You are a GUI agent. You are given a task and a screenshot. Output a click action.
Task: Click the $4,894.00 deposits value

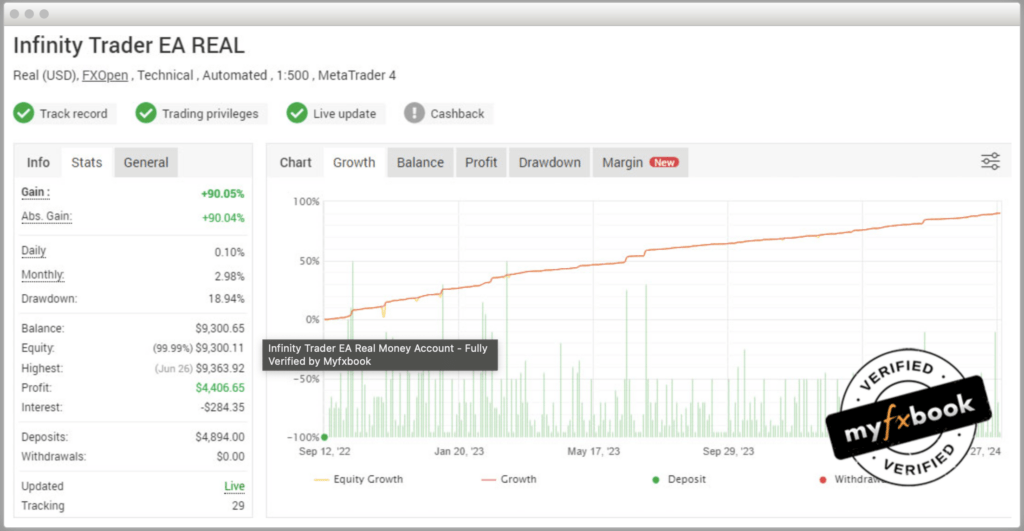click(220, 437)
